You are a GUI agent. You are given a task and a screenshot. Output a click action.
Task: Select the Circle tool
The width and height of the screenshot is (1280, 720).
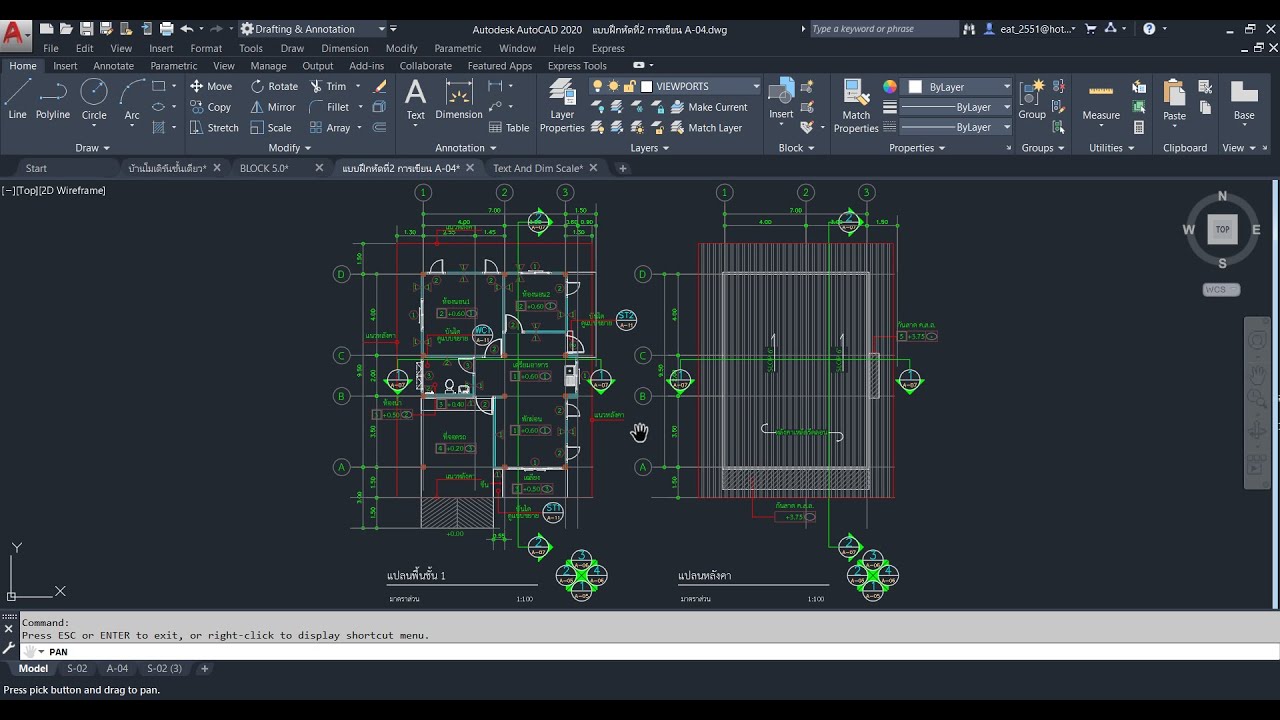(94, 100)
